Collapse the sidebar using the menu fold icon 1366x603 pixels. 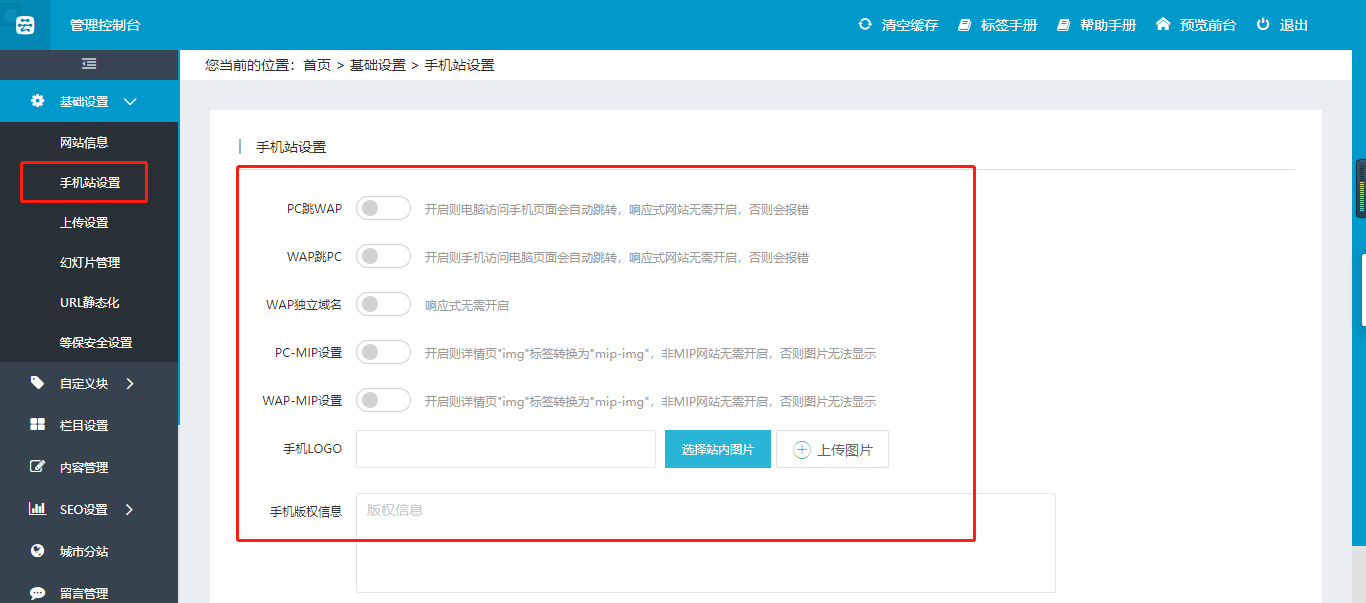click(x=89, y=64)
